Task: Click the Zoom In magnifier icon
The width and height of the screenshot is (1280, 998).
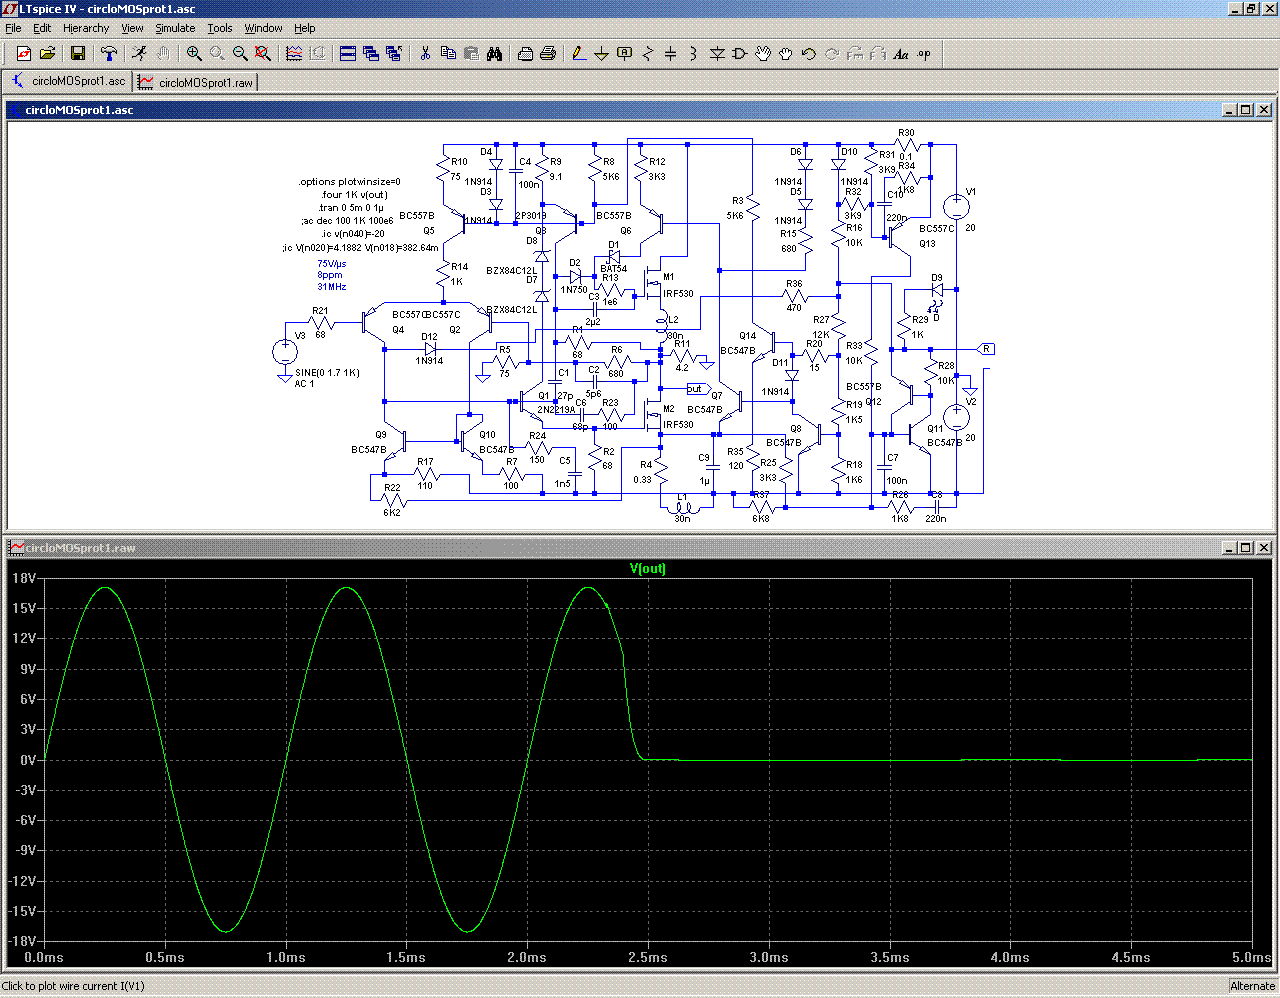Action: (x=194, y=54)
